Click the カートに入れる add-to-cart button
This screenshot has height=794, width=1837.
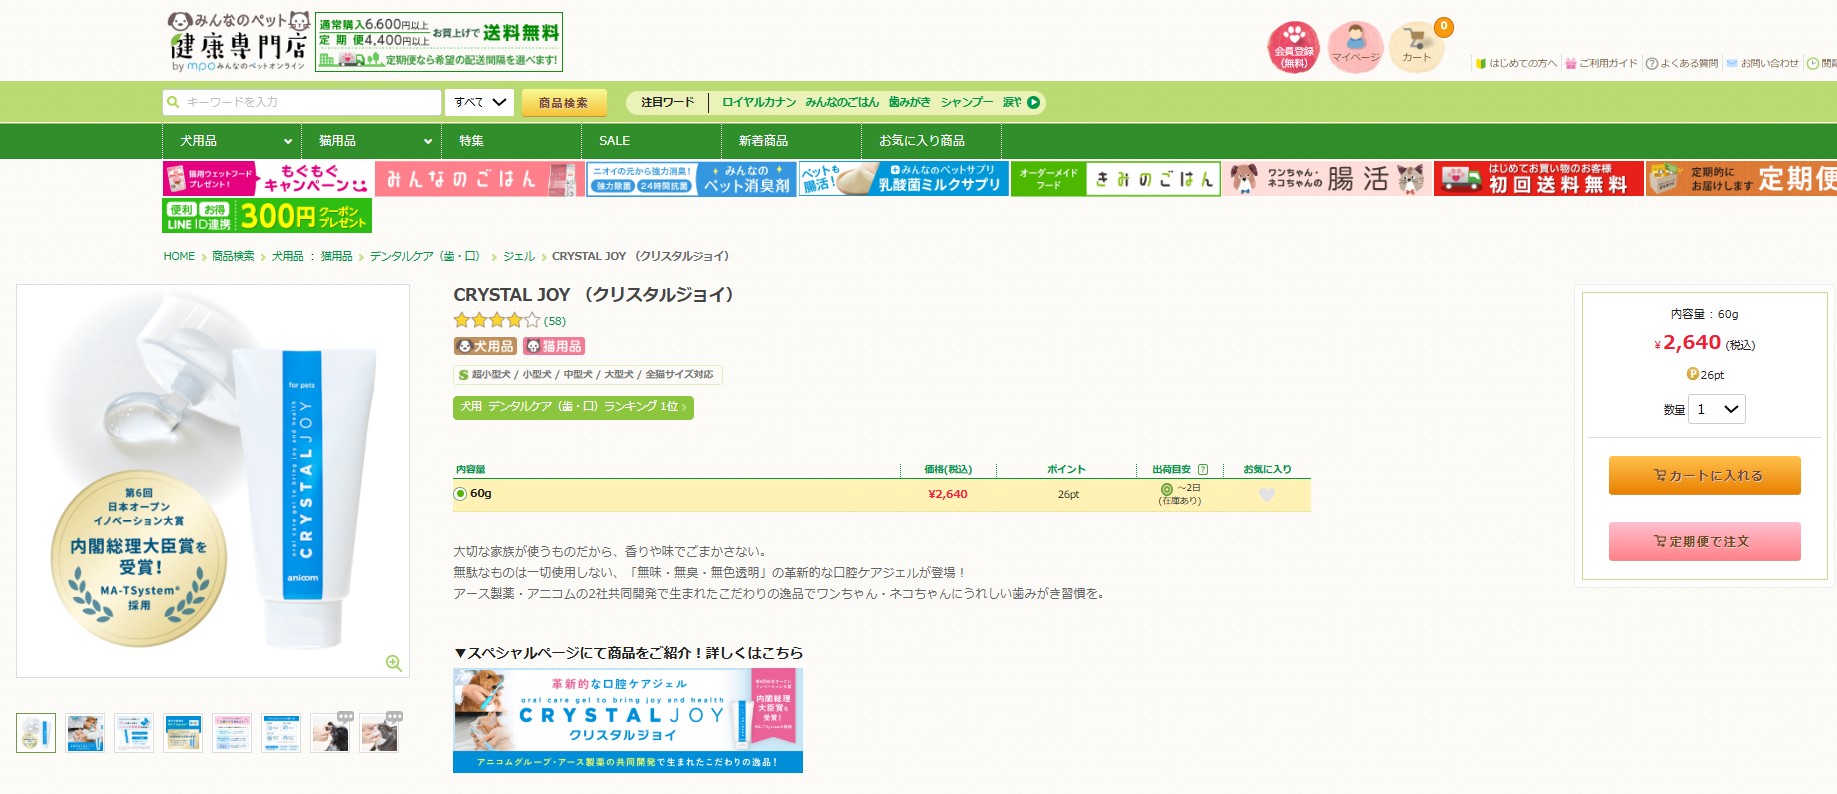[x=1705, y=476]
